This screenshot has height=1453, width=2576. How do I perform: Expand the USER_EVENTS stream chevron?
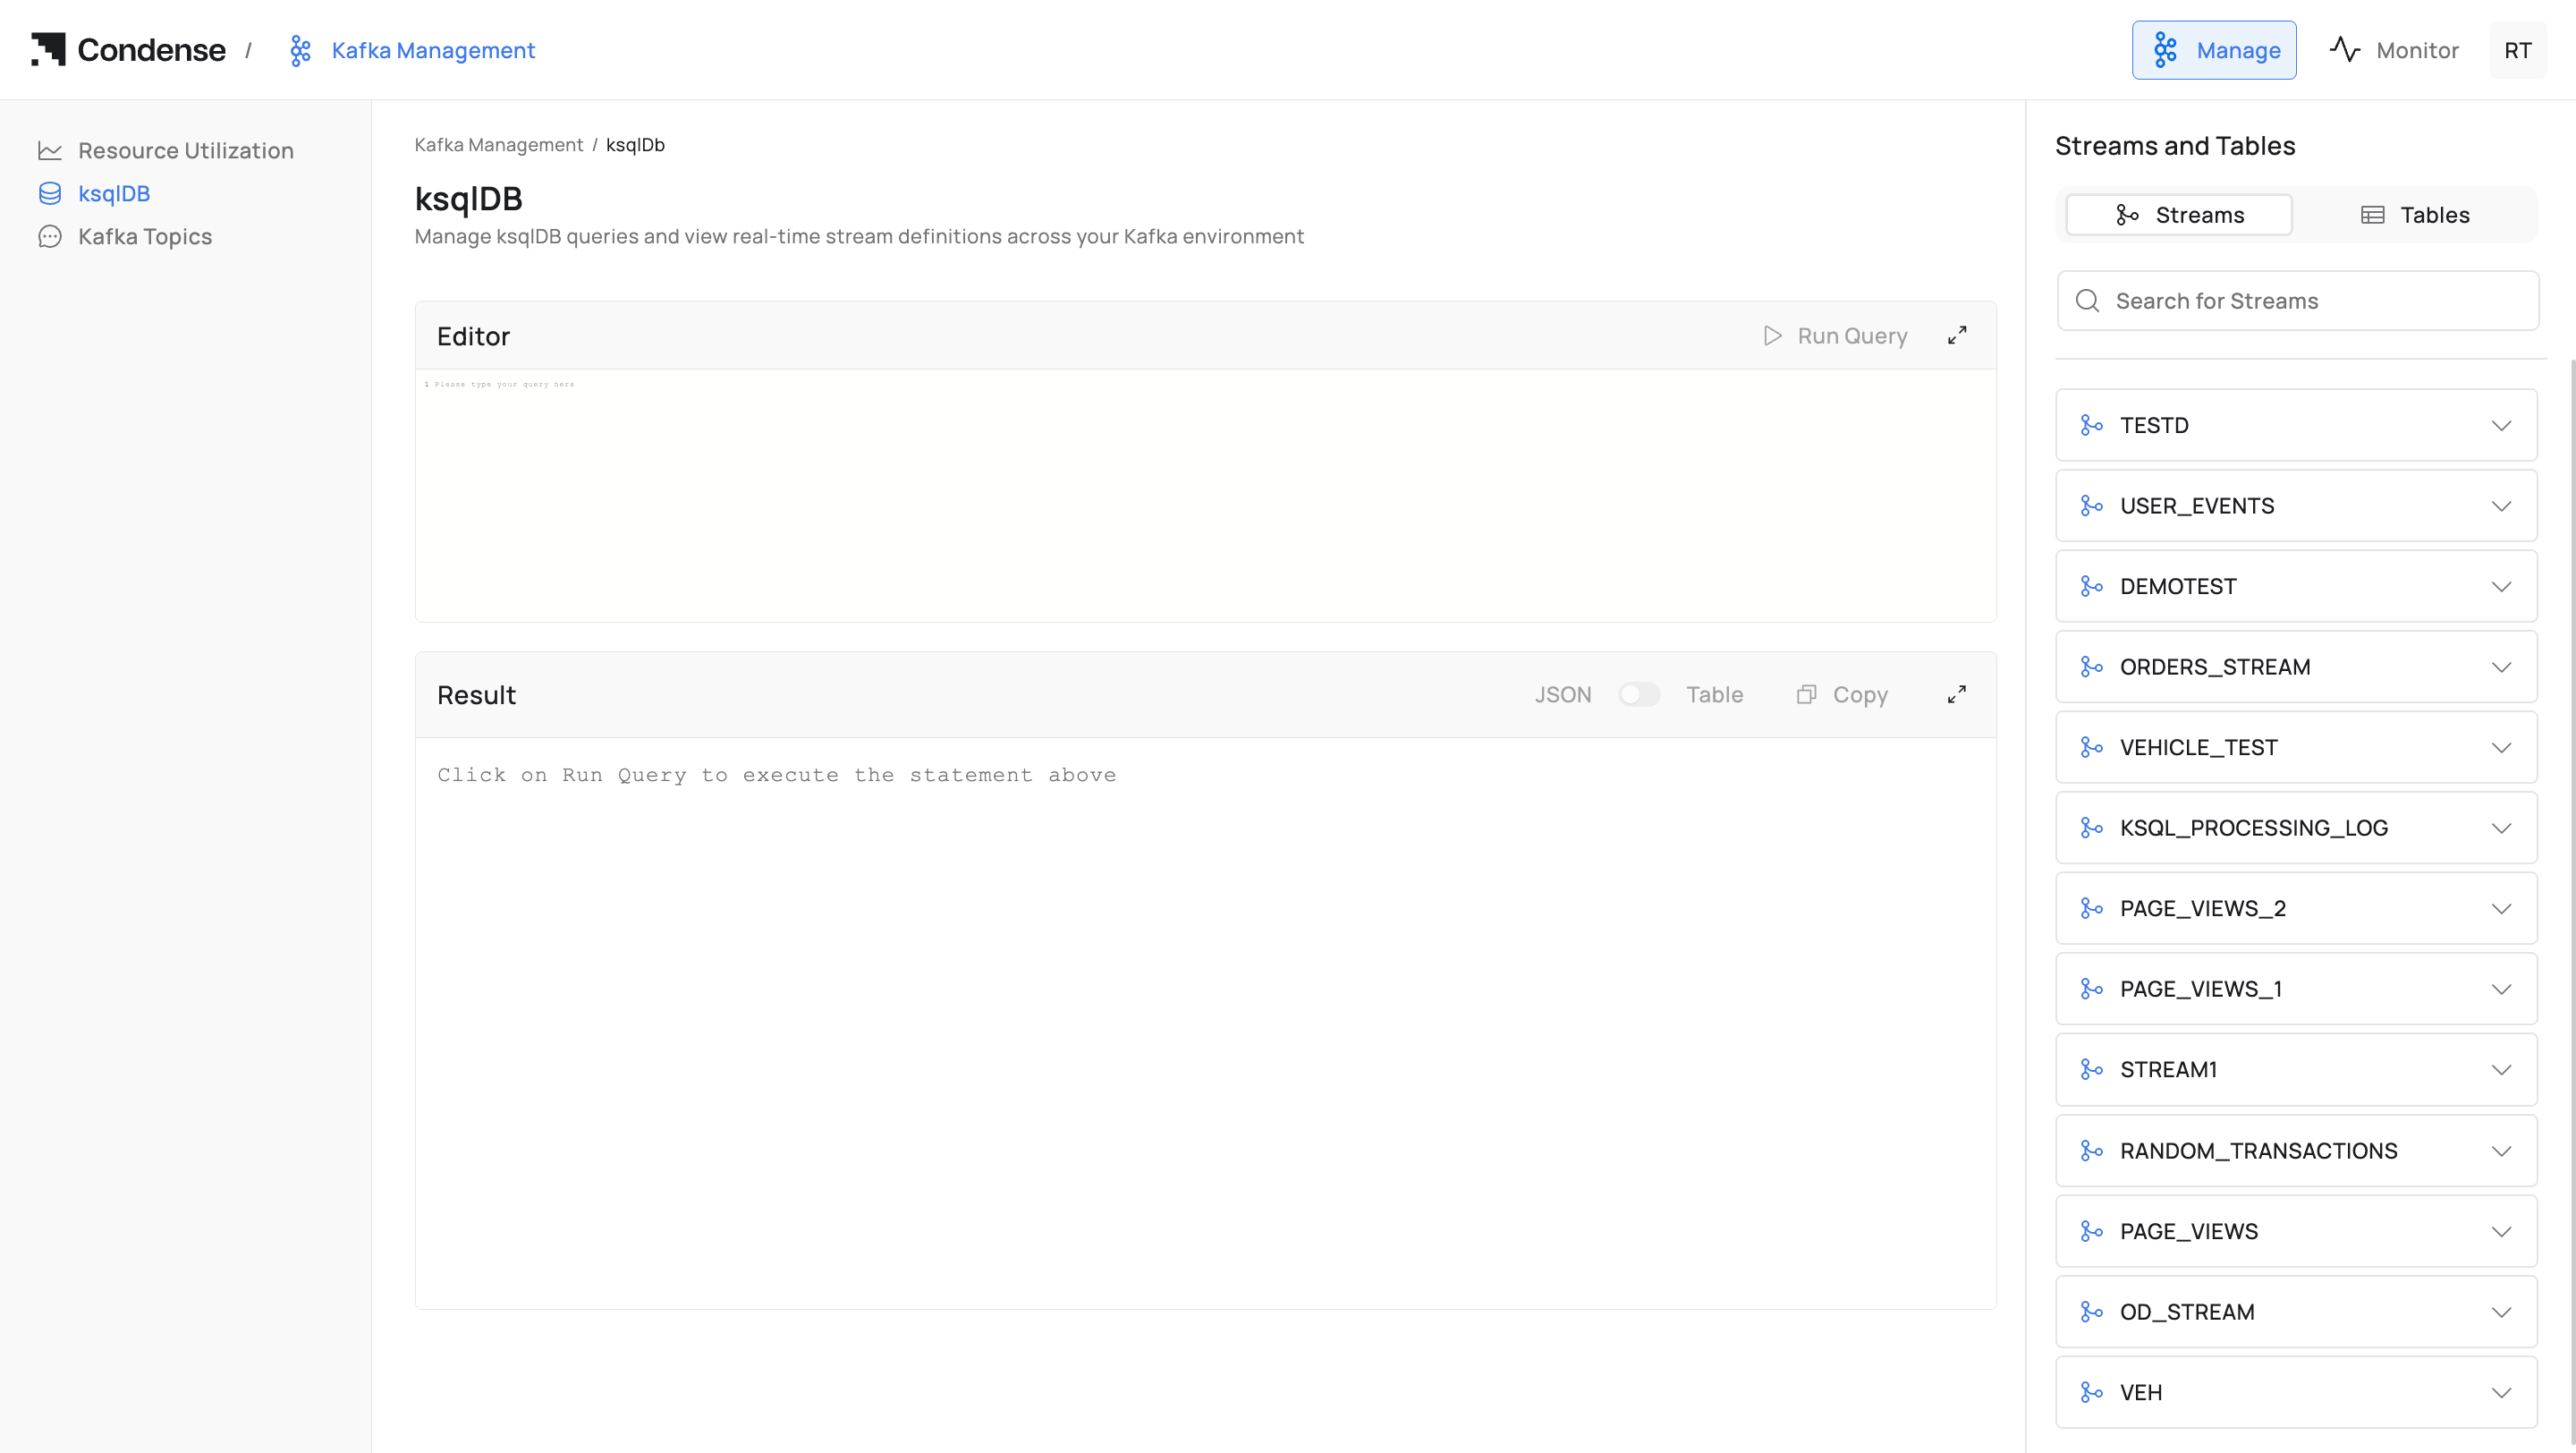(x=2501, y=506)
